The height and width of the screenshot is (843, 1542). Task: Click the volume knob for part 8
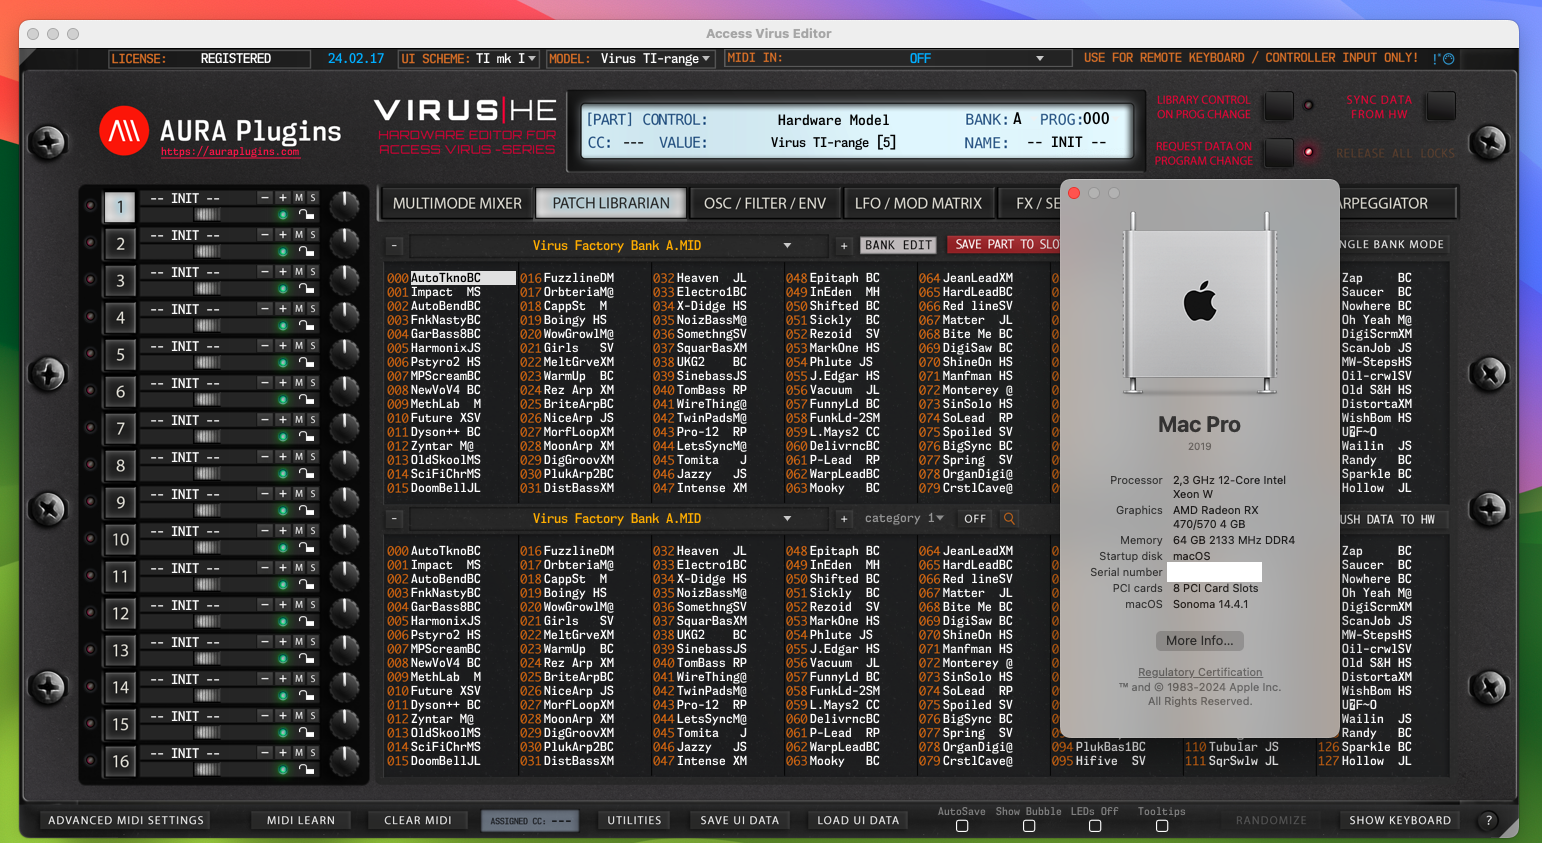coord(344,465)
